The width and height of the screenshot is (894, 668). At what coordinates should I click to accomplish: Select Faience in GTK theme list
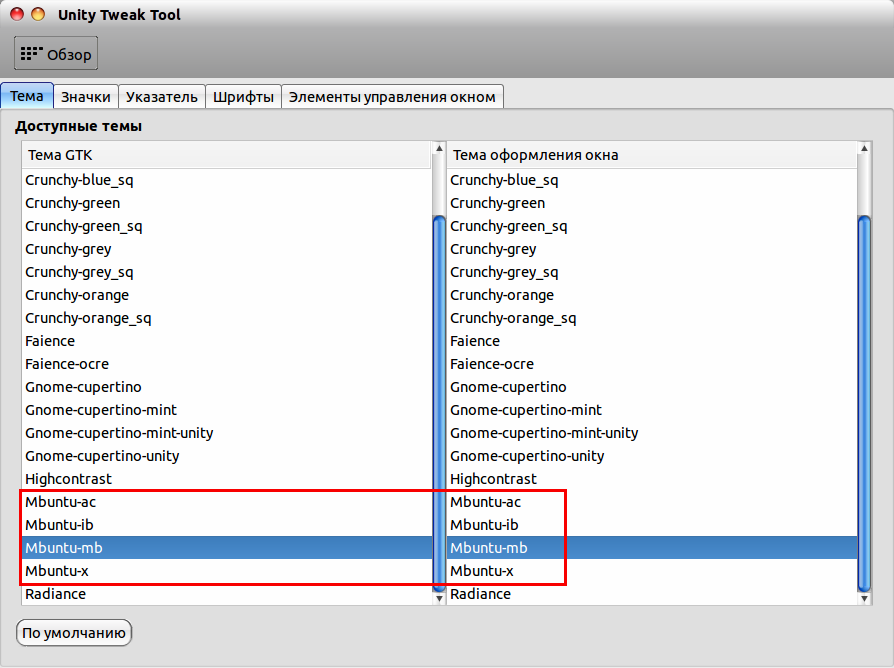pyautogui.click(x=226, y=341)
